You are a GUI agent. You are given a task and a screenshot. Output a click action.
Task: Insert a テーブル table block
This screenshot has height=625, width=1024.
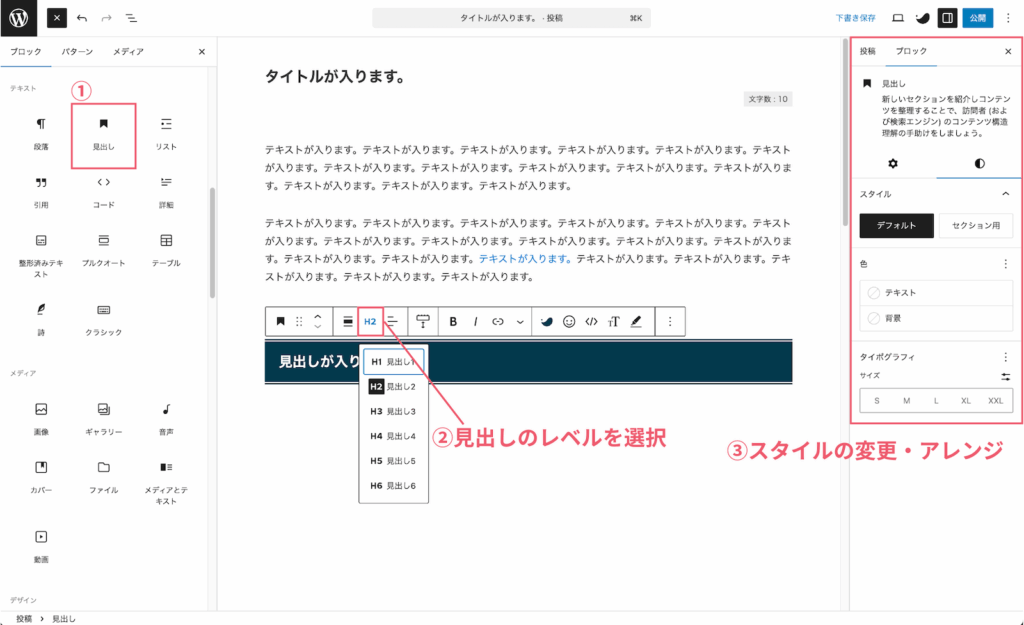(166, 250)
